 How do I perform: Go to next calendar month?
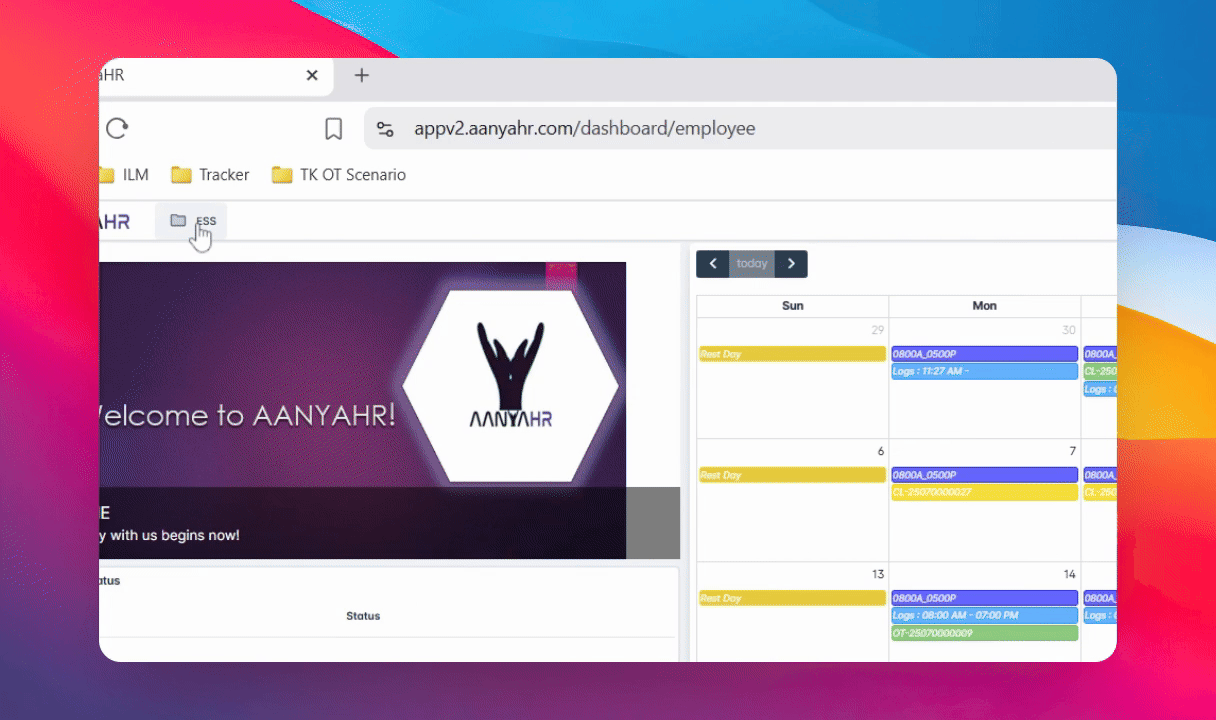coord(791,264)
